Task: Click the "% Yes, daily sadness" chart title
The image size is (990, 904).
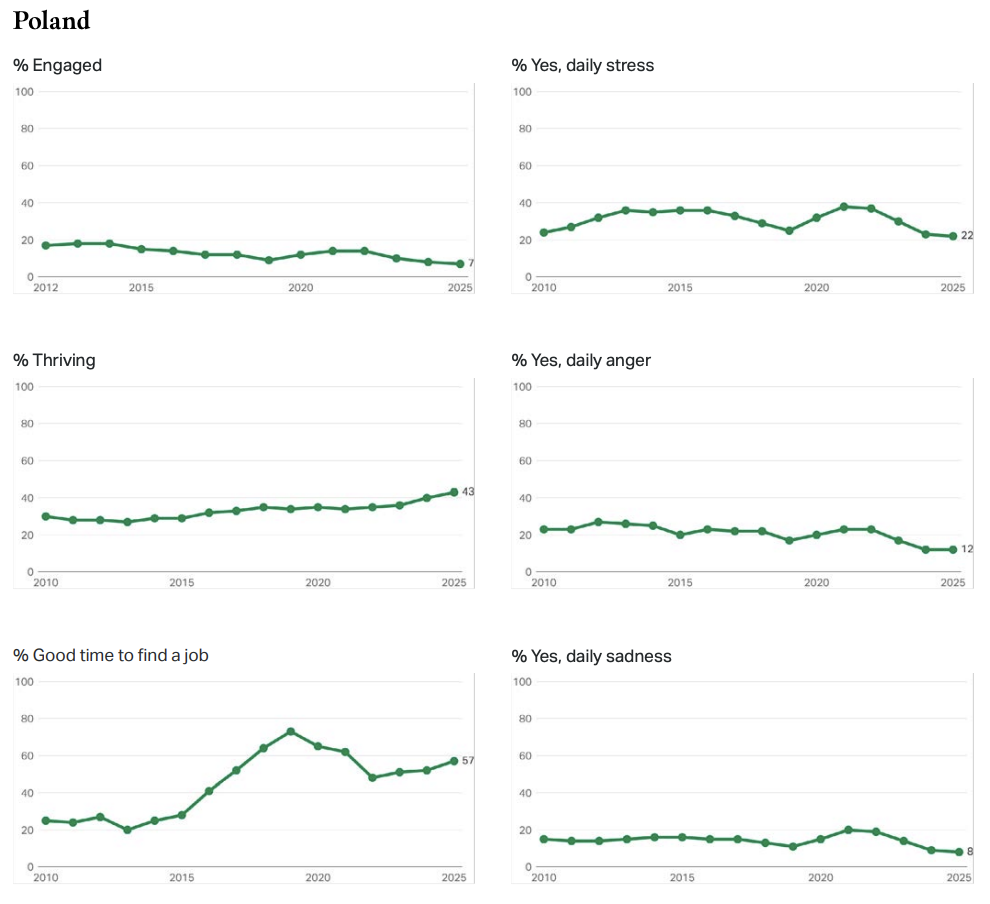Action: tap(591, 656)
